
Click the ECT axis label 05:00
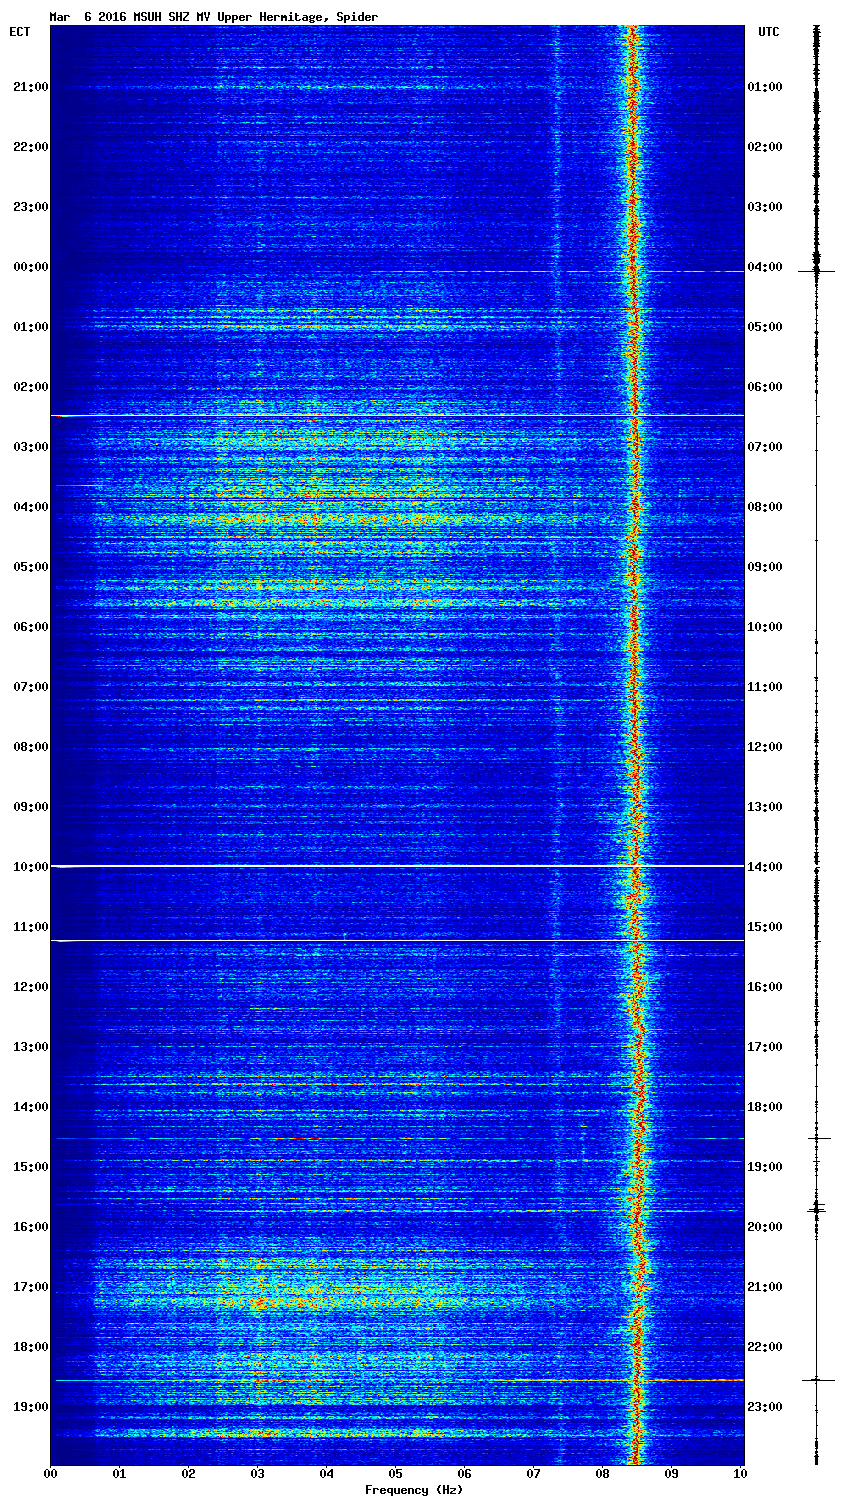30,567
